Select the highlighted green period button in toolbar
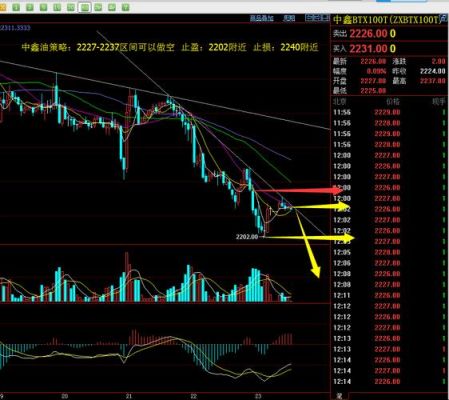 tap(85, 7)
